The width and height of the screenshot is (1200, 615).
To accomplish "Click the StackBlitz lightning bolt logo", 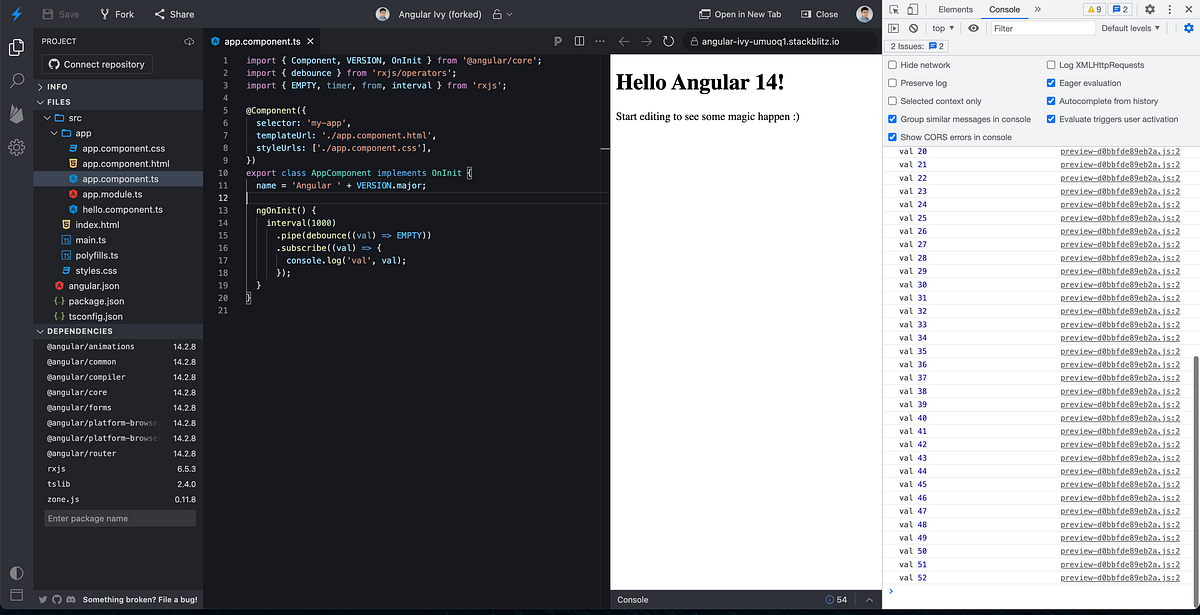I will (x=14, y=13).
